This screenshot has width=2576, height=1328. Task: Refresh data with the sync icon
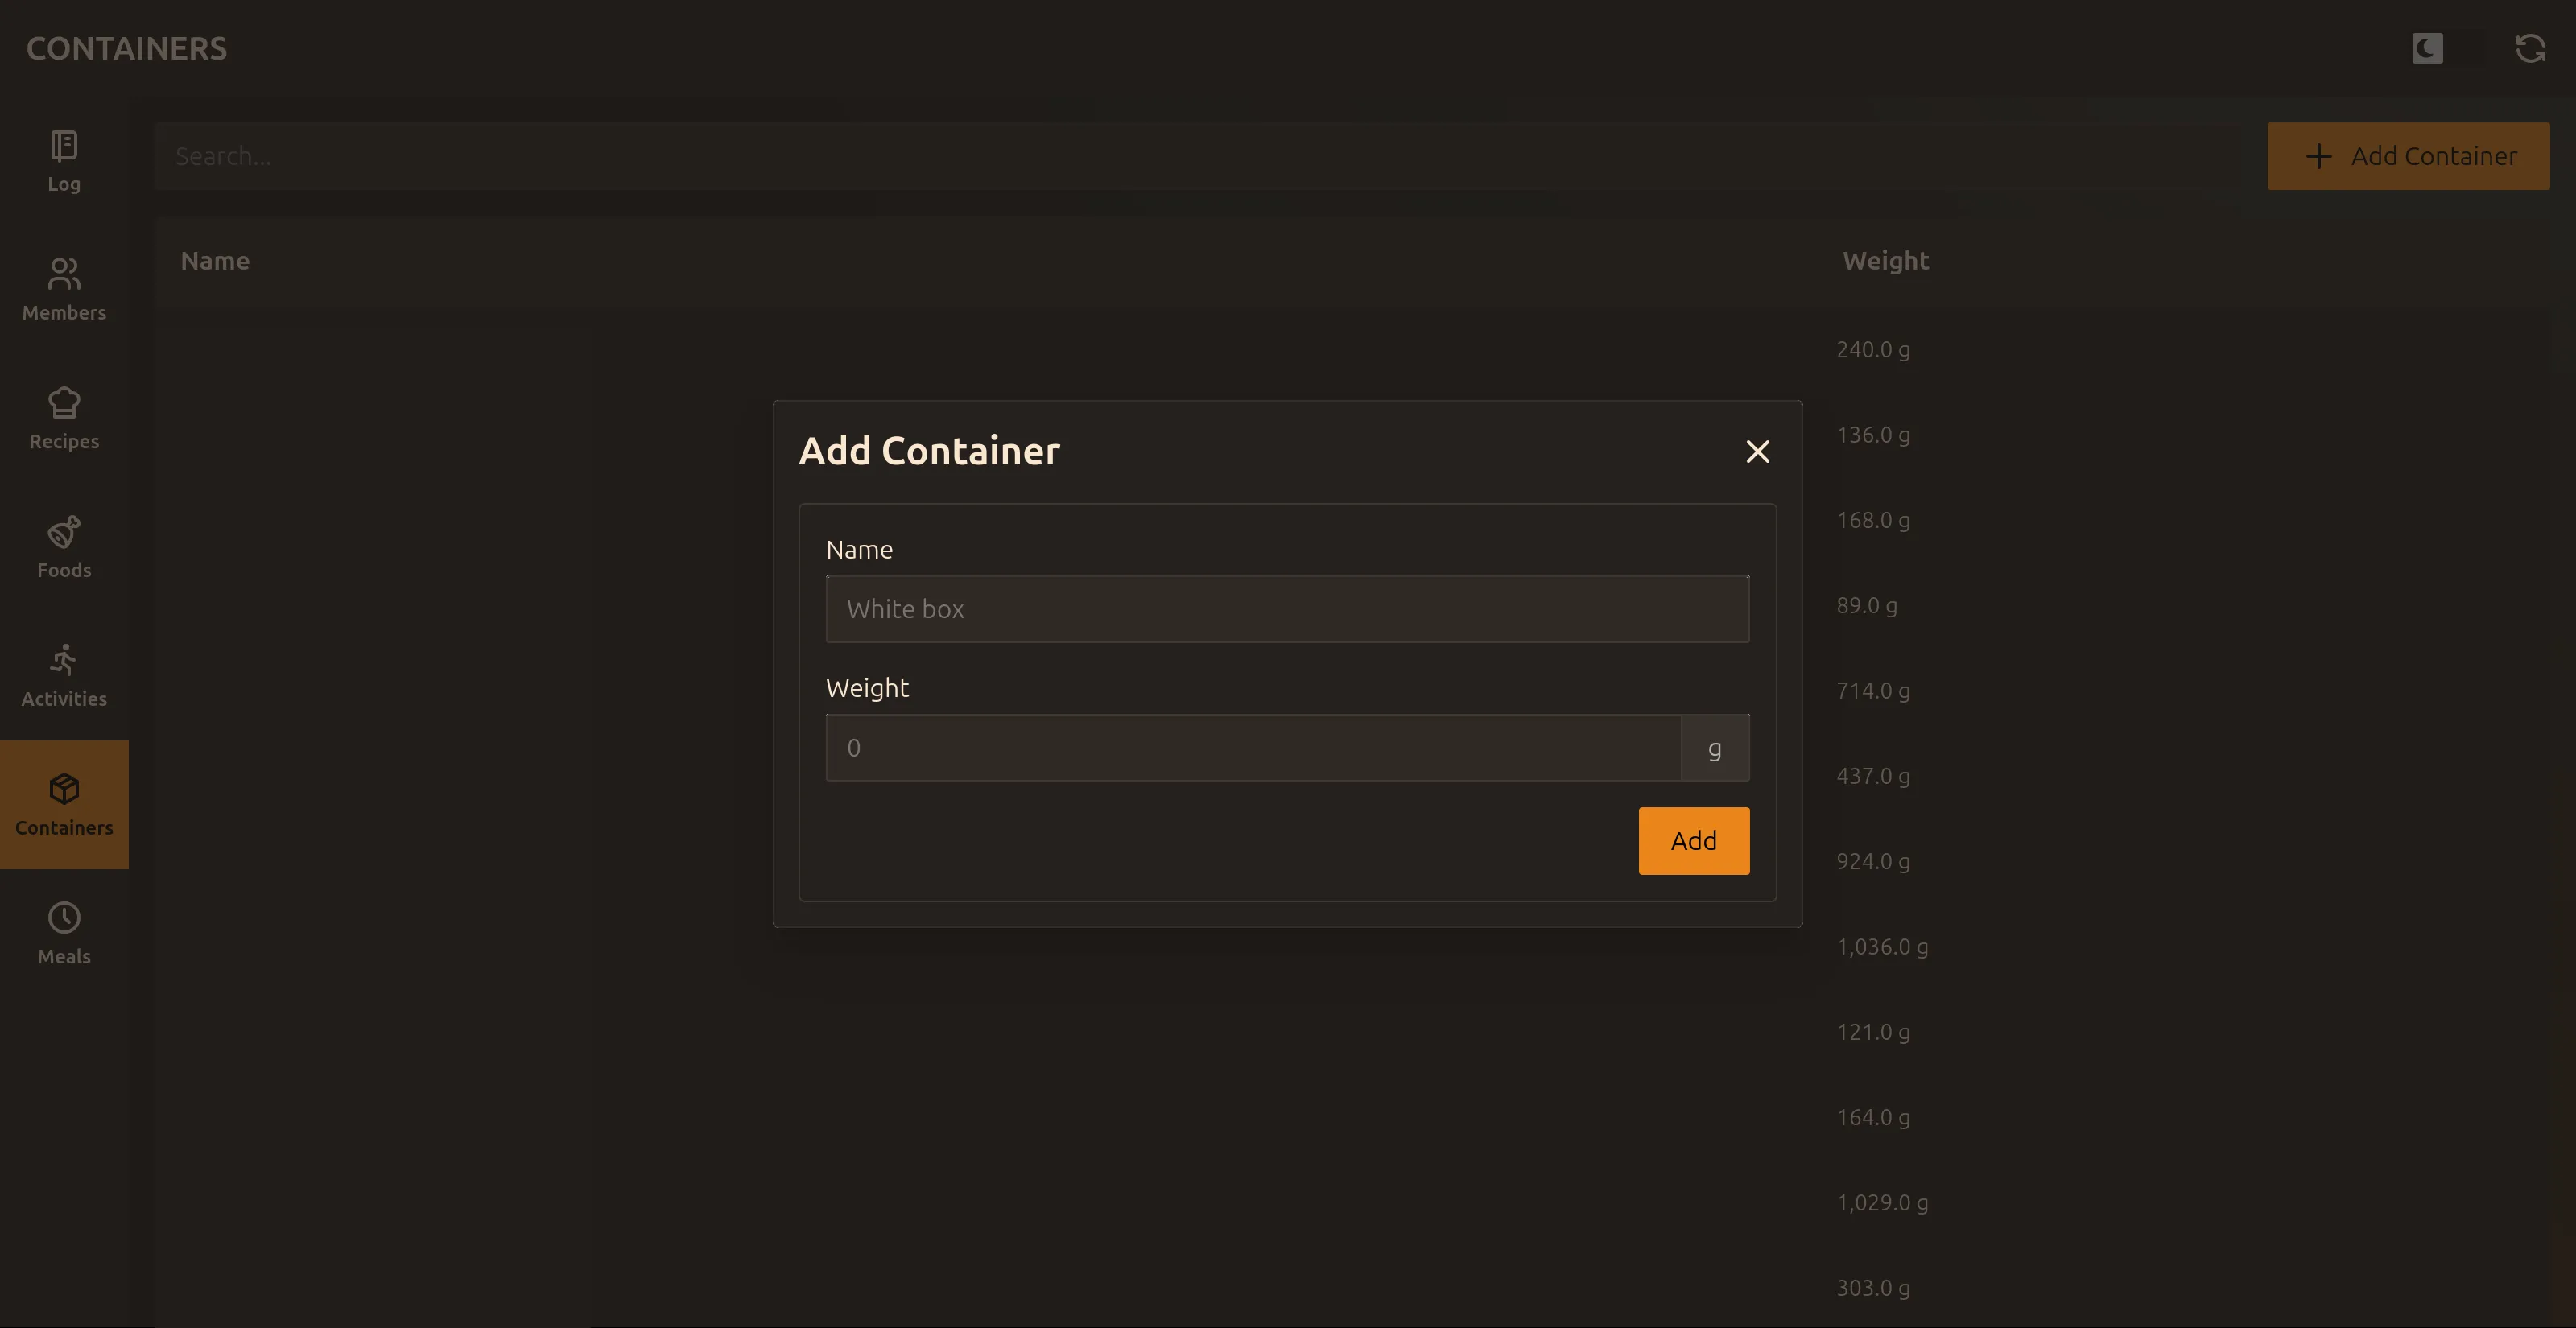[x=2529, y=47]
